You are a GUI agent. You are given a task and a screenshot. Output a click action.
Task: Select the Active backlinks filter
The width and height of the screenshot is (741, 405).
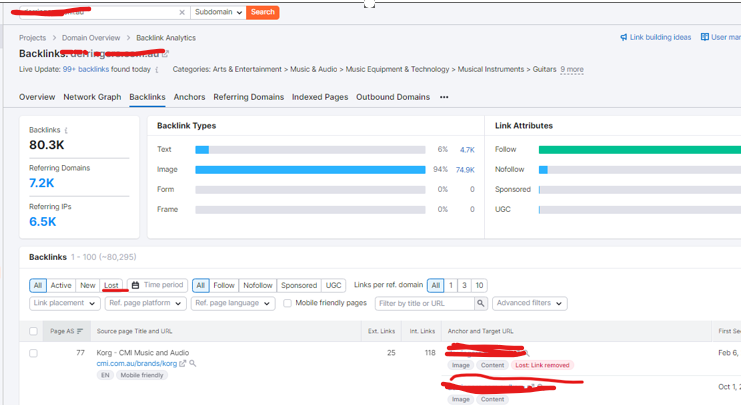(x=61, y=285)
